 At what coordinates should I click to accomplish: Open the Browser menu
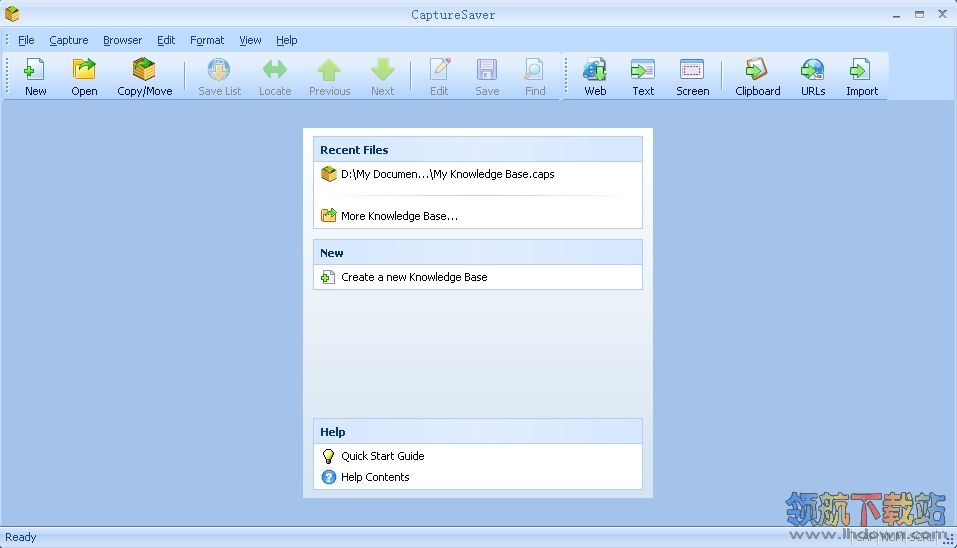point(122,40)
